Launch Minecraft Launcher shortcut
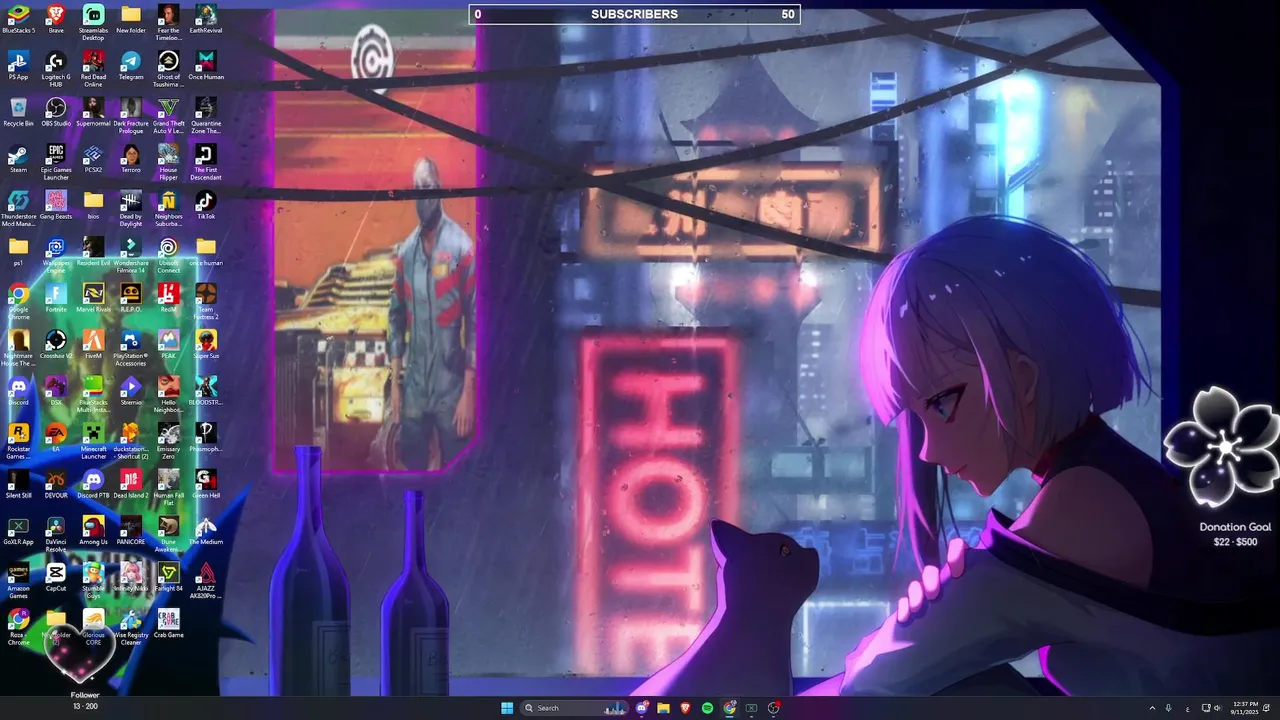 (x=93, y=433)
